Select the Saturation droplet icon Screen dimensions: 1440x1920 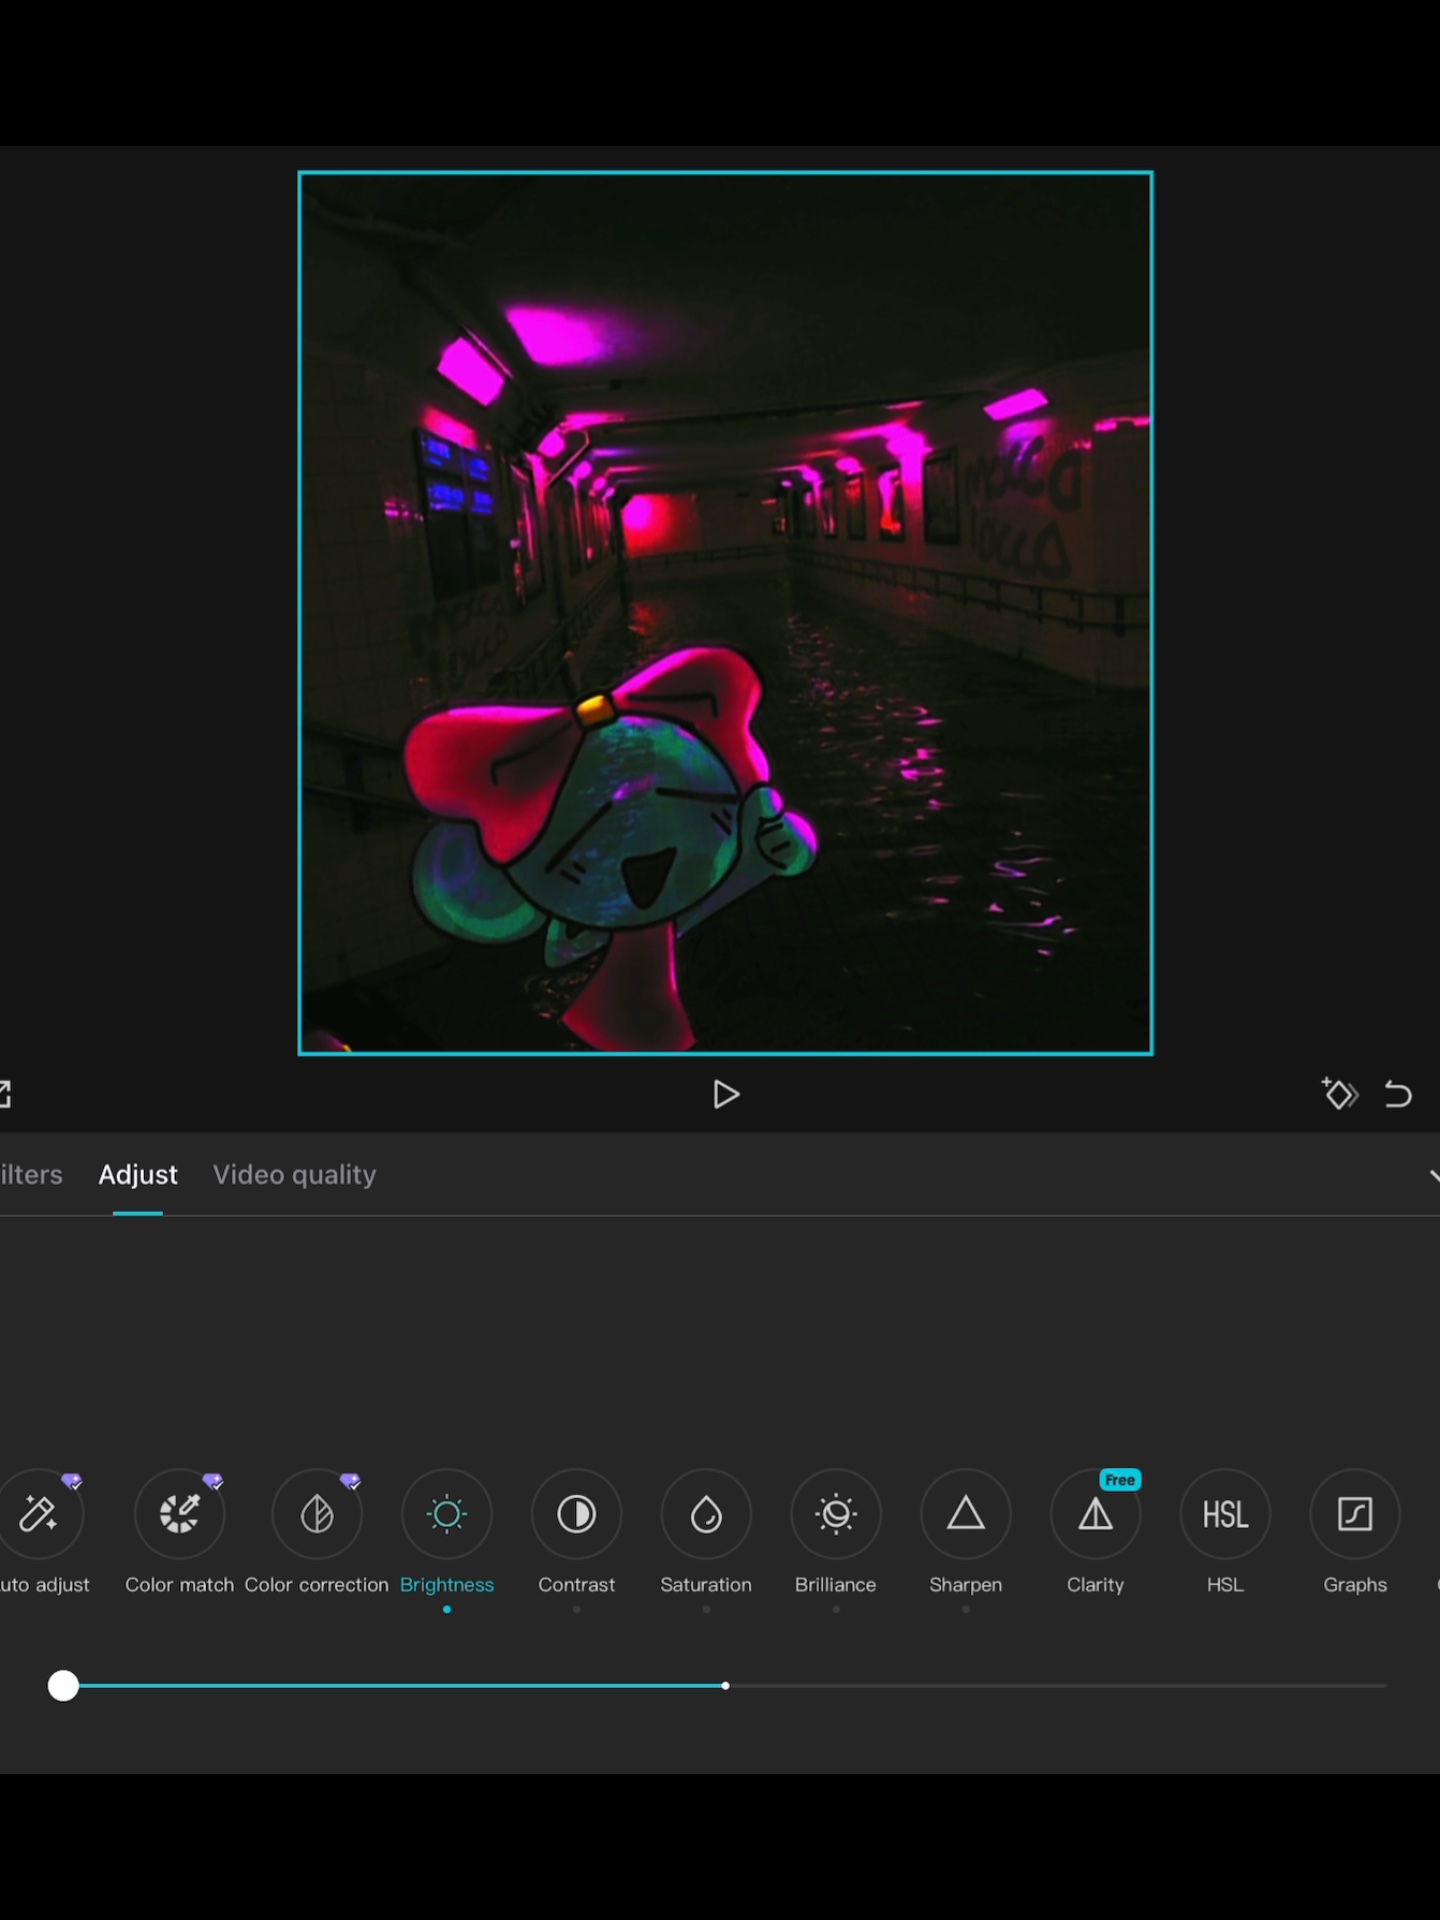click(x=706, y=1514)
